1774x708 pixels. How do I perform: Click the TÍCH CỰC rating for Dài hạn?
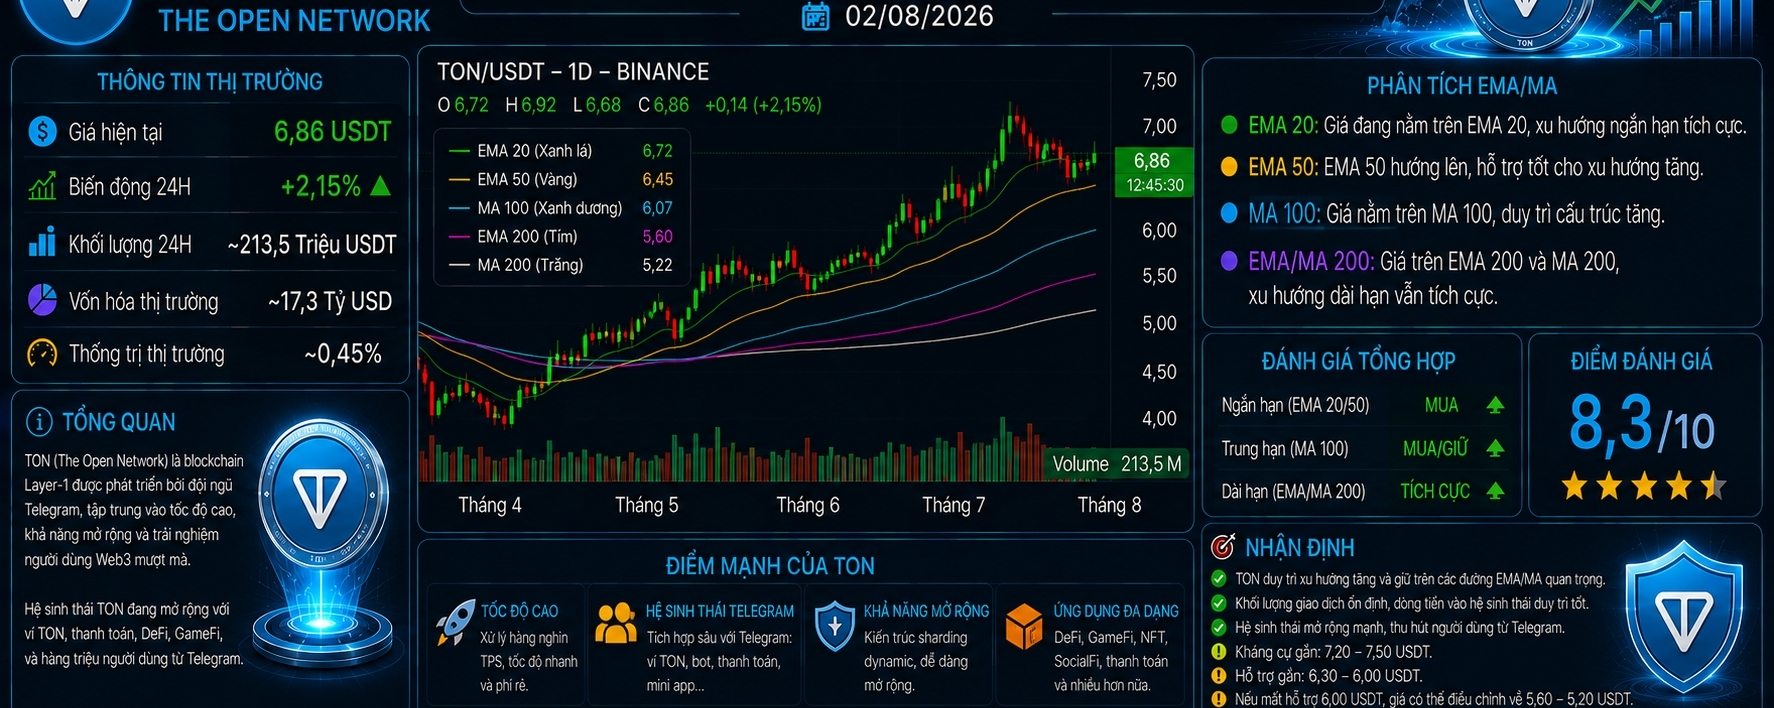point(1435,491)
